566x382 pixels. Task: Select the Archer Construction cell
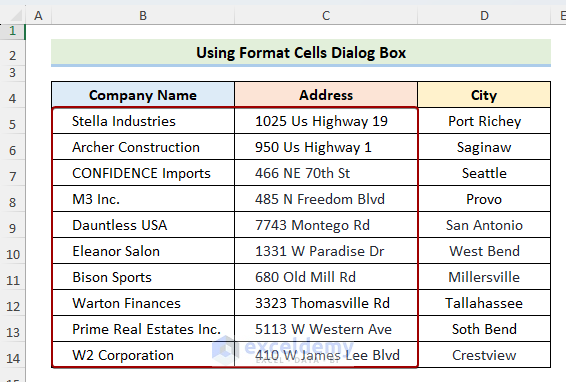point(143,147)
